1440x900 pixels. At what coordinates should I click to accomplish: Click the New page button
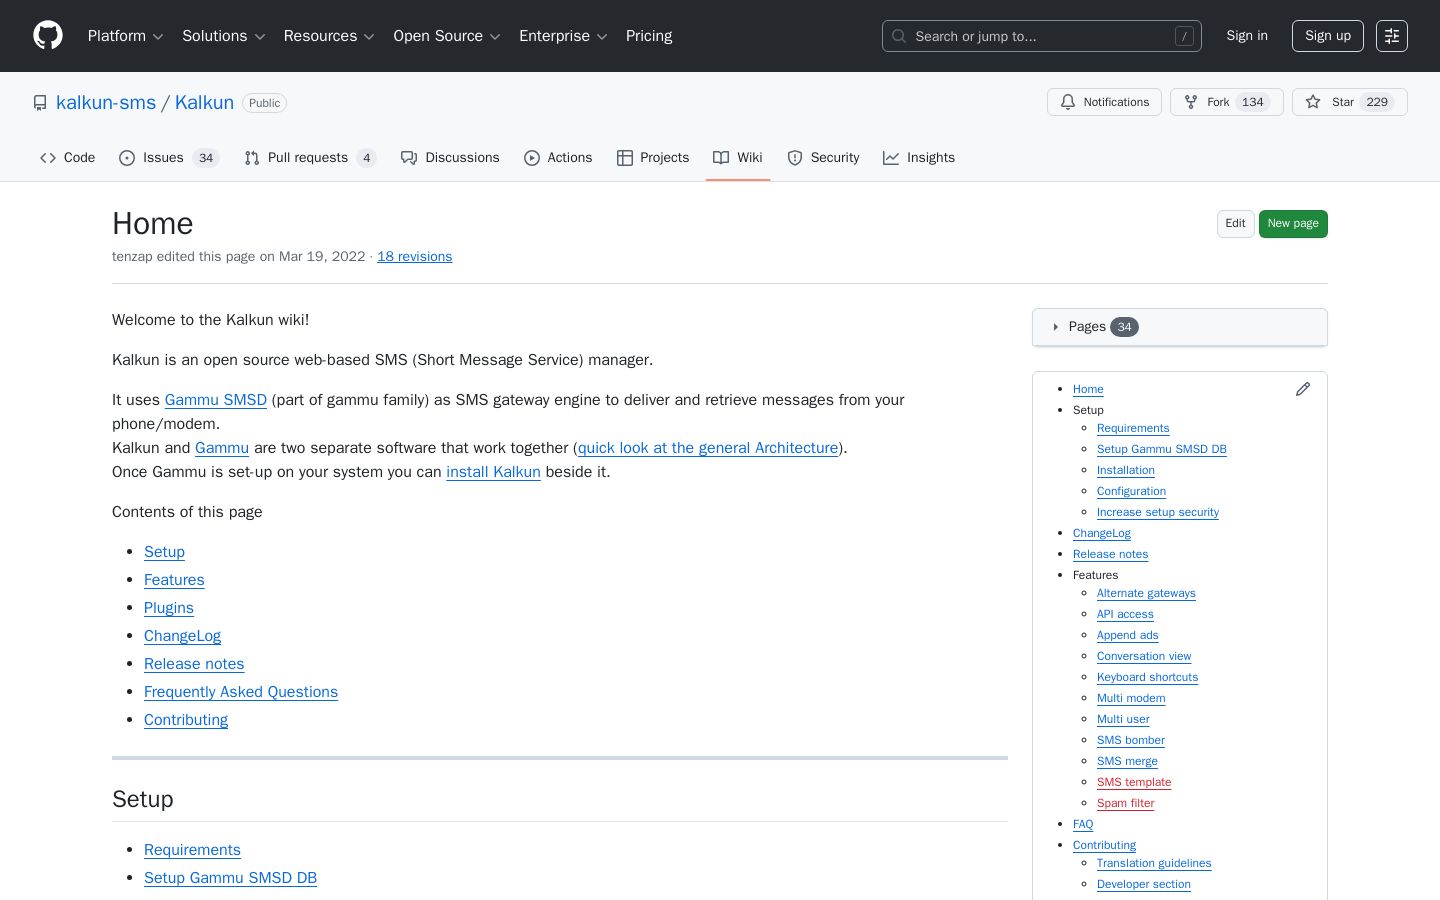1293,224
